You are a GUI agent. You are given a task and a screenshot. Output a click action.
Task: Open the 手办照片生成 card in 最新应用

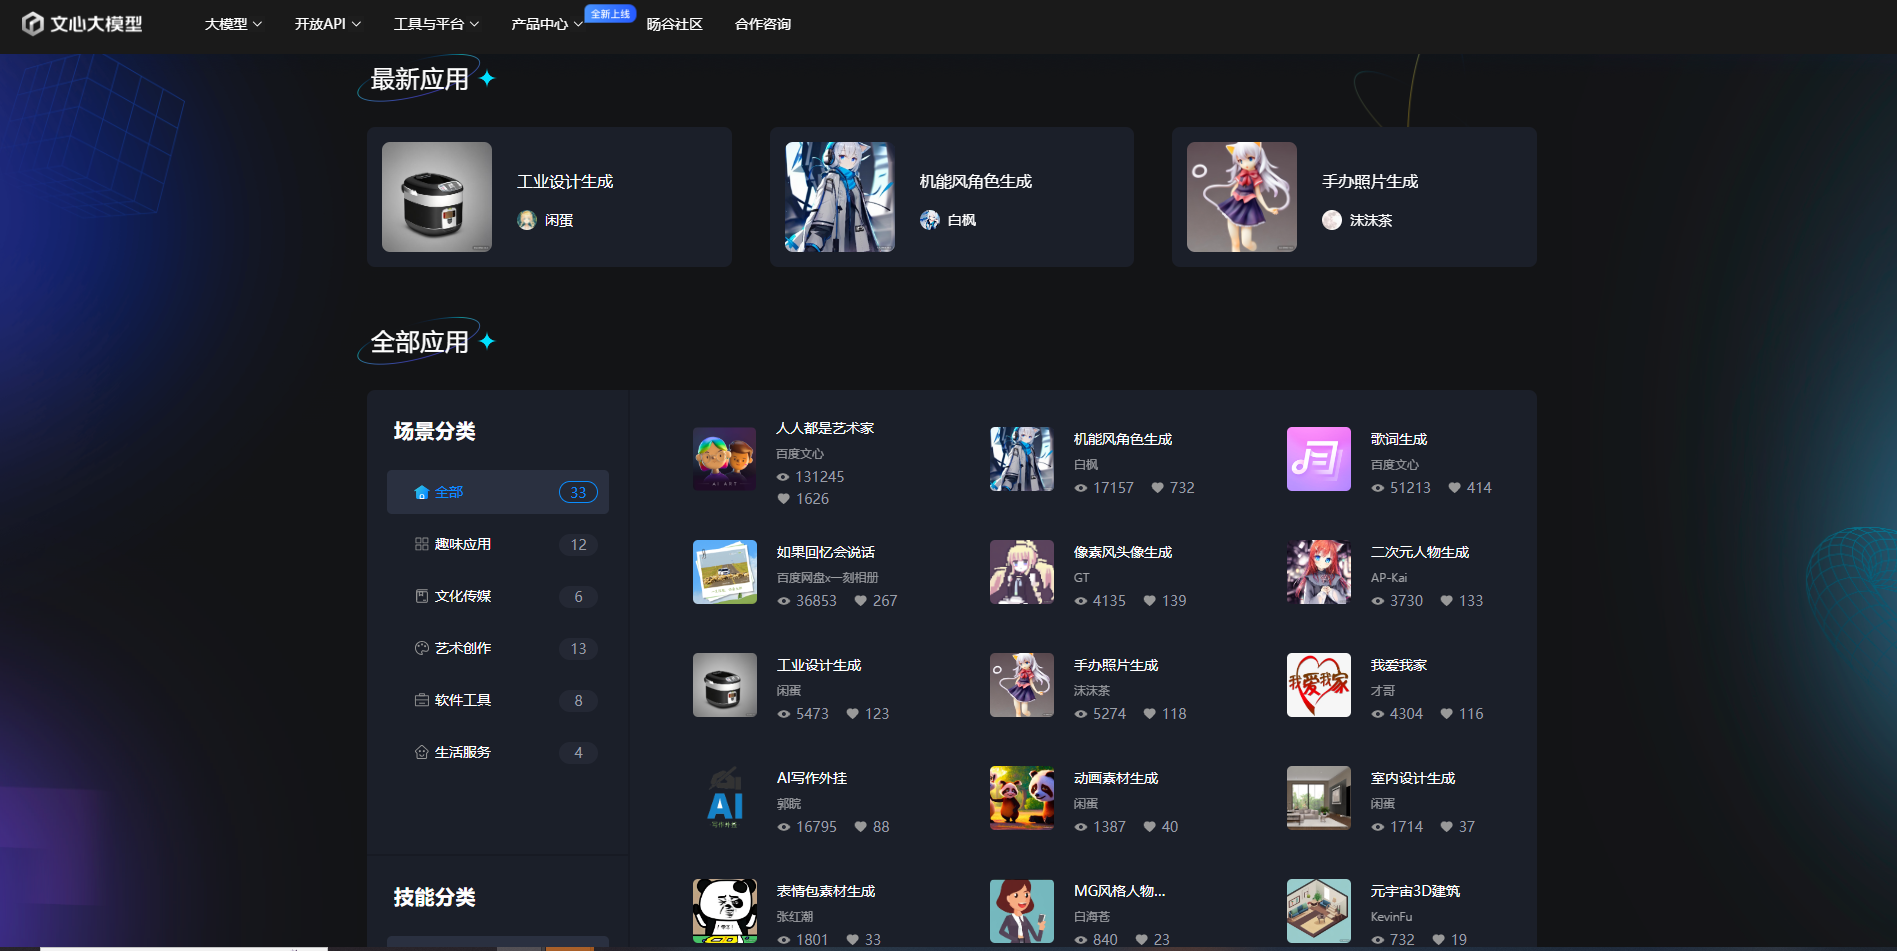pyautogui.click(x=1353, y=197)
